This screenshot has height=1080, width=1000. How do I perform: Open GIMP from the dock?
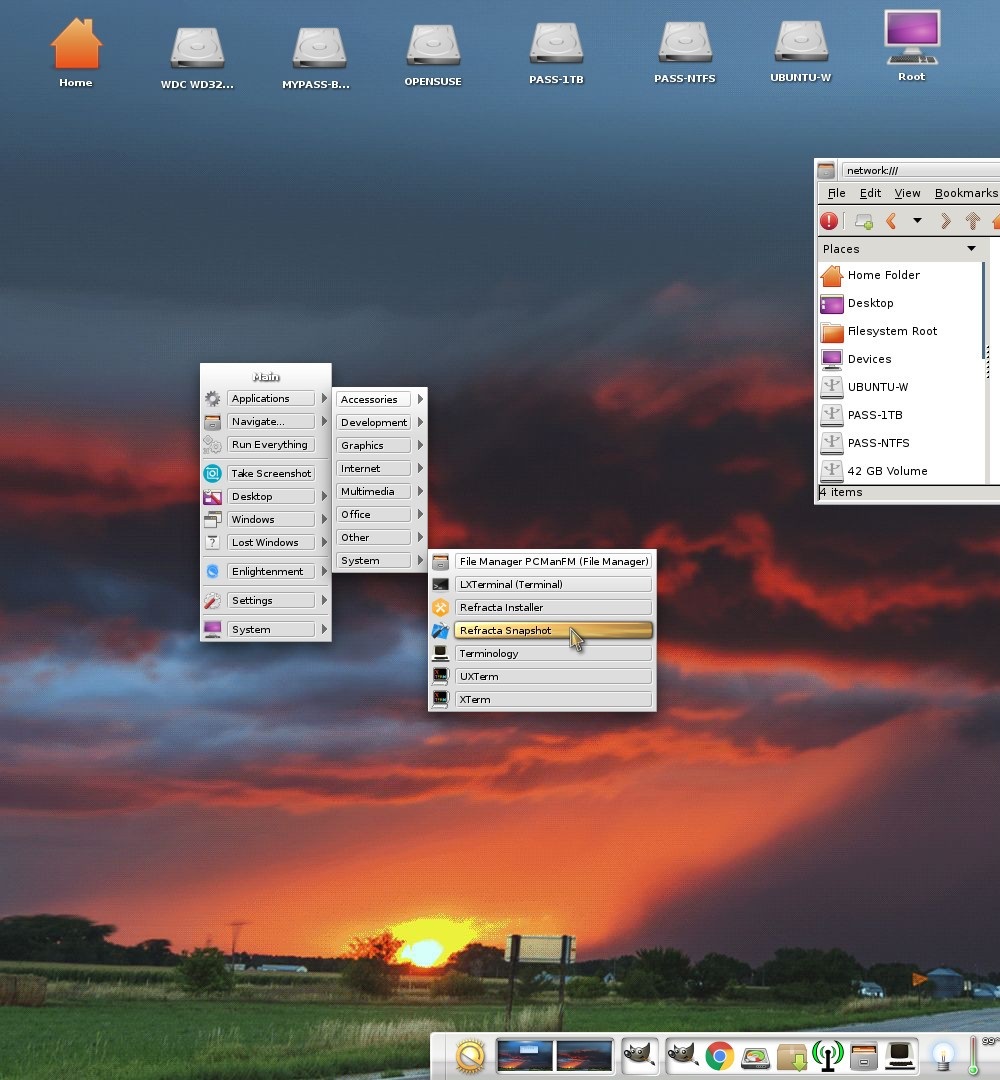click(x=640, y=1055)
